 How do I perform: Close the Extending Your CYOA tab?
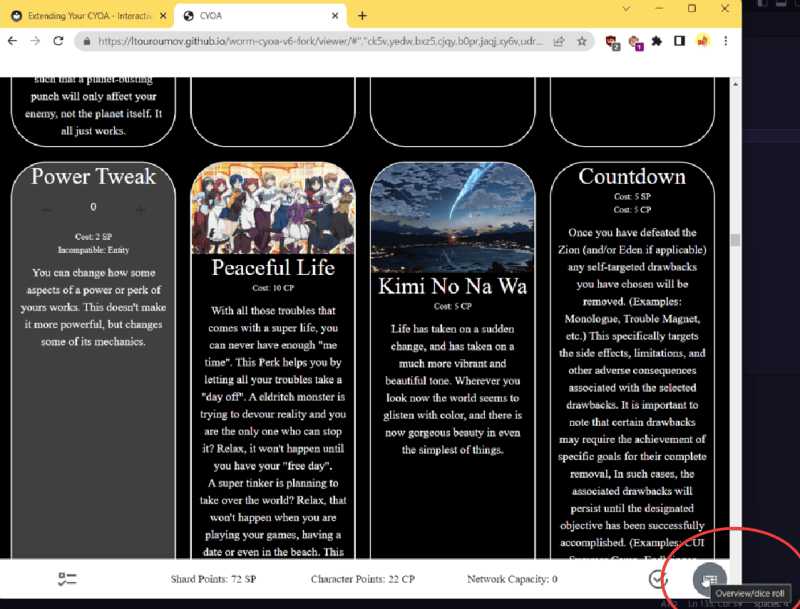tap(163, 16)
